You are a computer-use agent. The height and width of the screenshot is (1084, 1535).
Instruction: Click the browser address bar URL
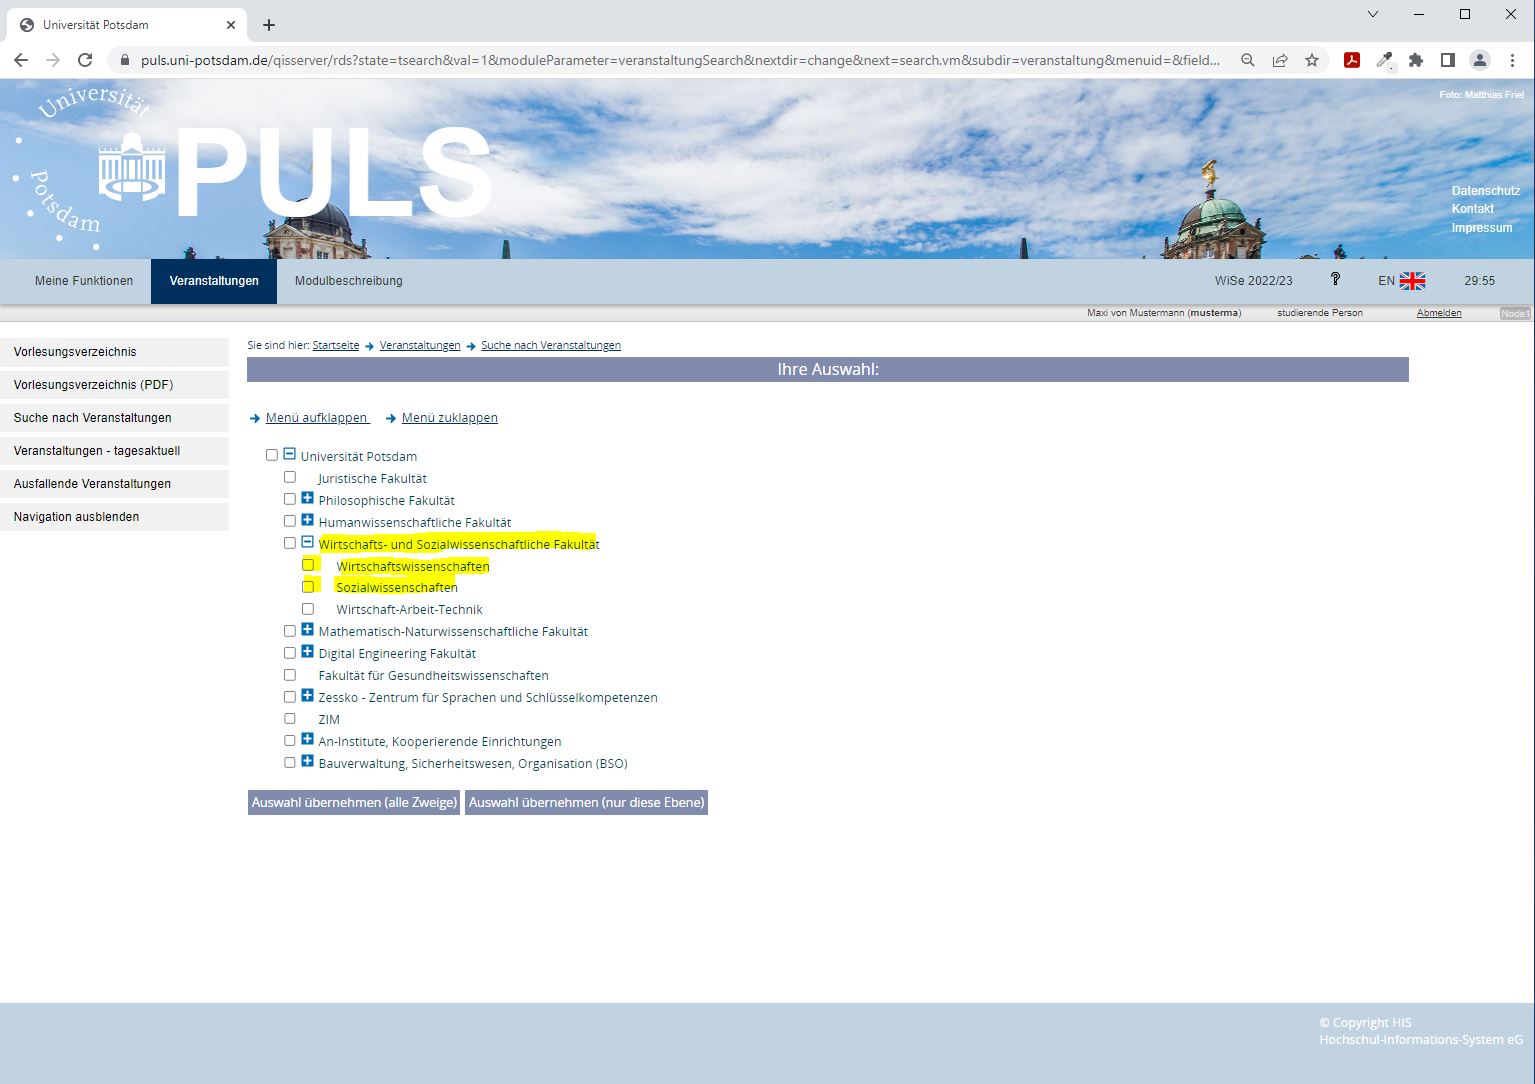tap(680, 60)
